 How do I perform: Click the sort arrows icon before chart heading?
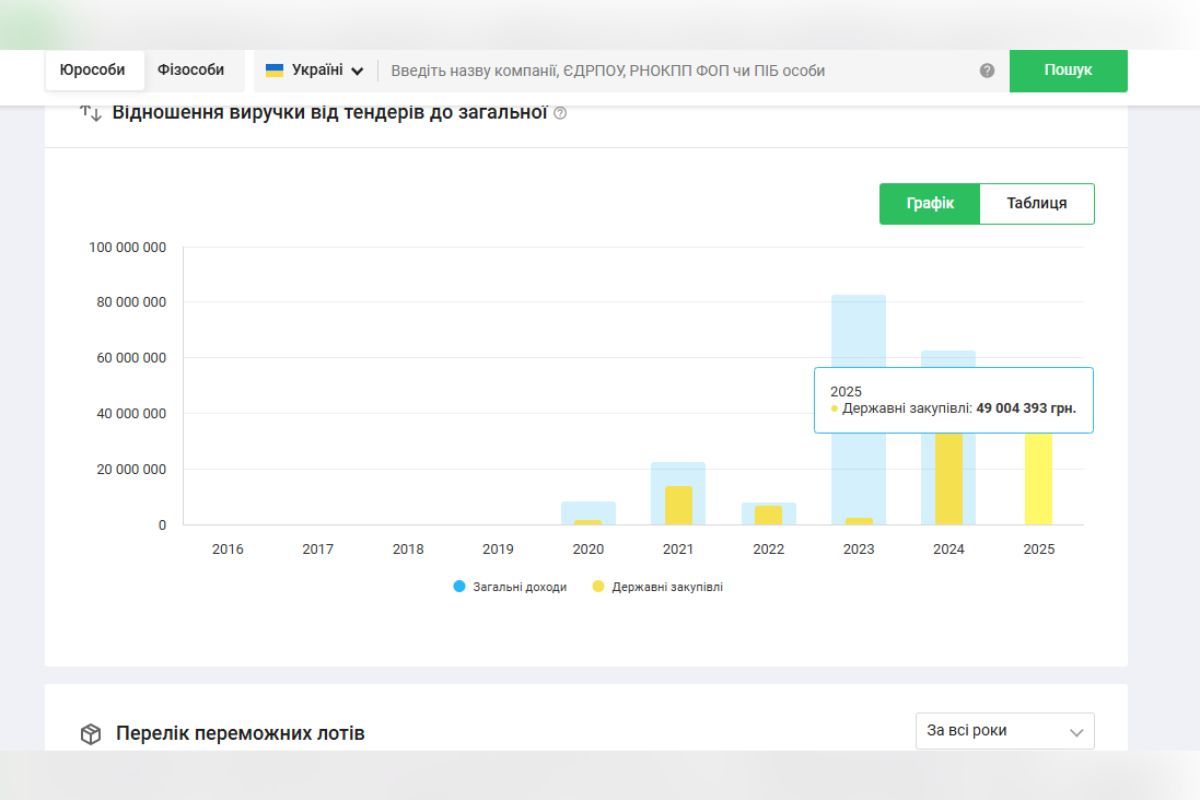tap(91, 113)
